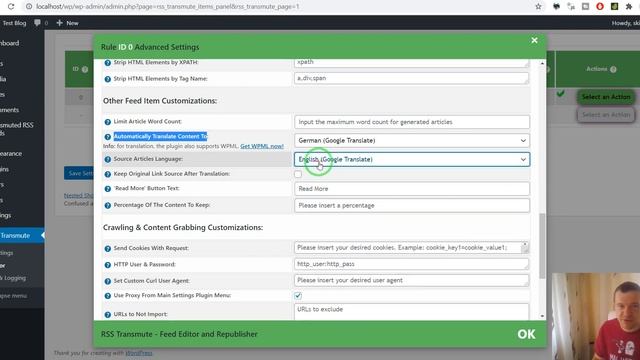Focus the Set Custom Curl User Agent field
Viewport: 640px width, 360px height.
pyautogui.click(x=411, y=280)
